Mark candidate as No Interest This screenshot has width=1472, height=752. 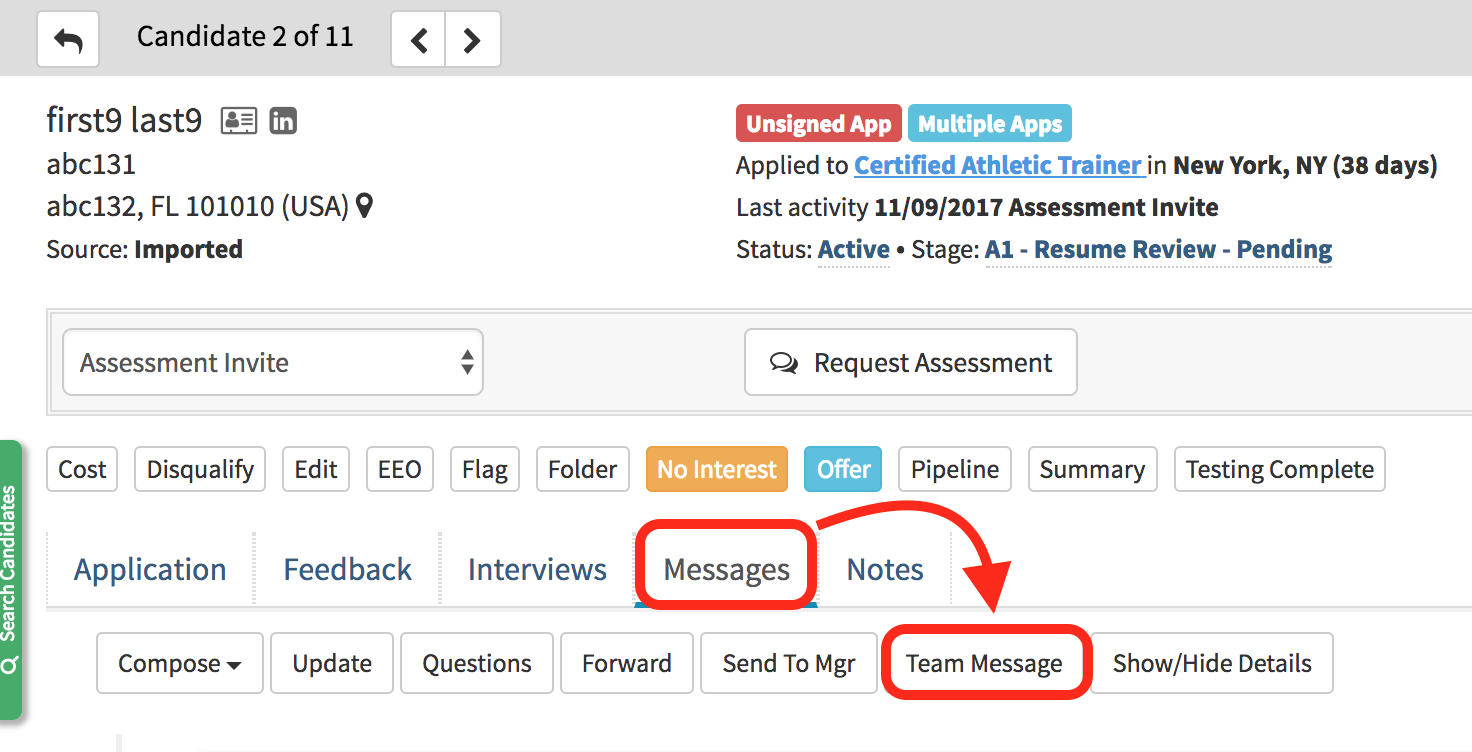[x=716, y=469]
